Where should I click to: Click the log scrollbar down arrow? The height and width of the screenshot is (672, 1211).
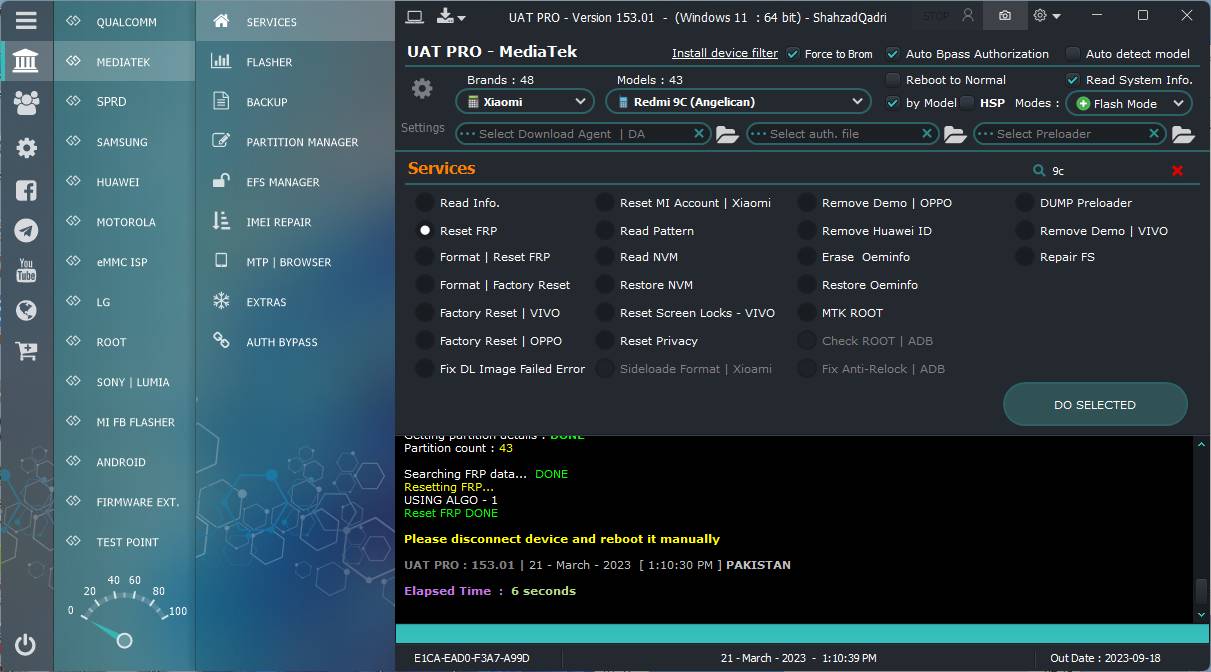click(1201, 614)
